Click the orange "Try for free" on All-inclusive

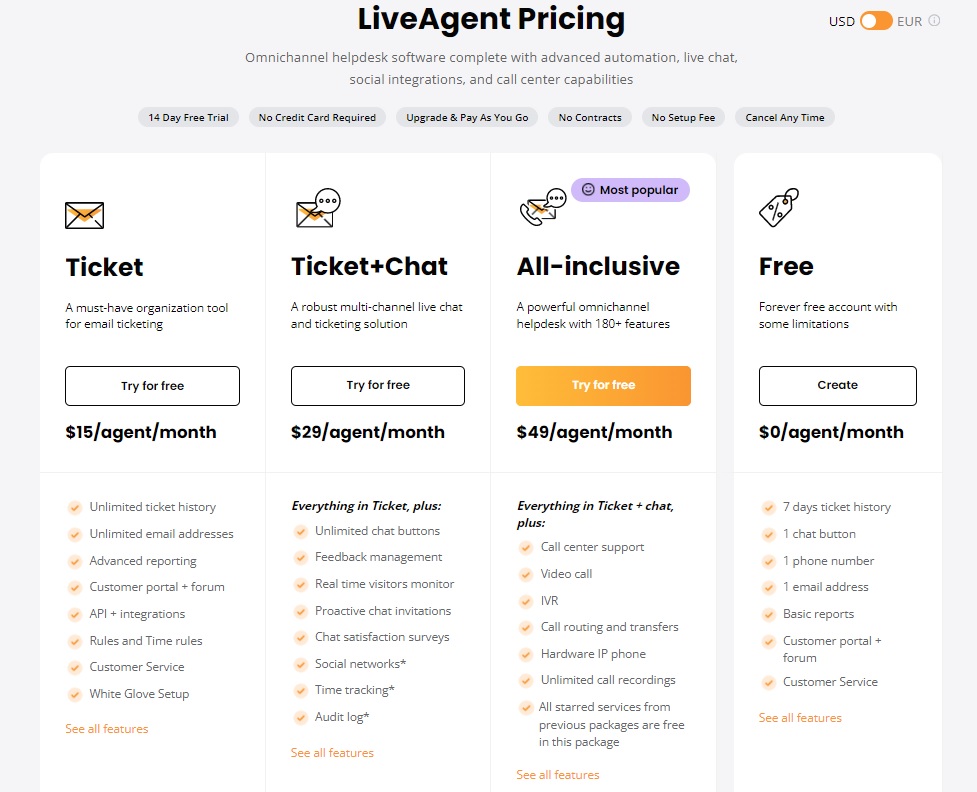click(x=603, y=386)
